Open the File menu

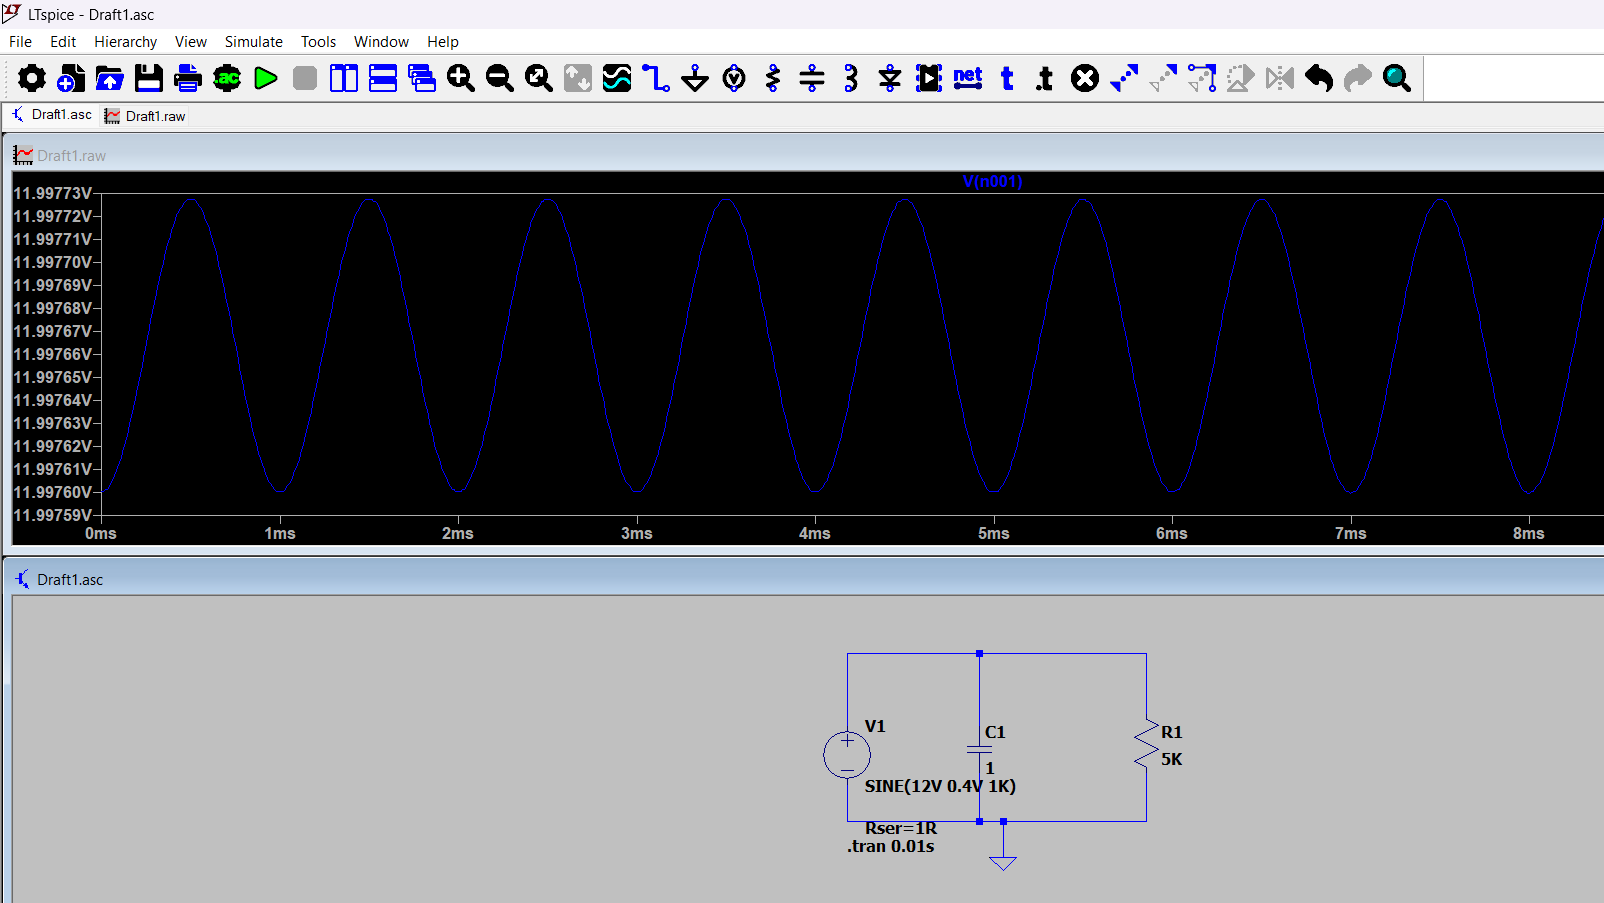pos(20,42)
